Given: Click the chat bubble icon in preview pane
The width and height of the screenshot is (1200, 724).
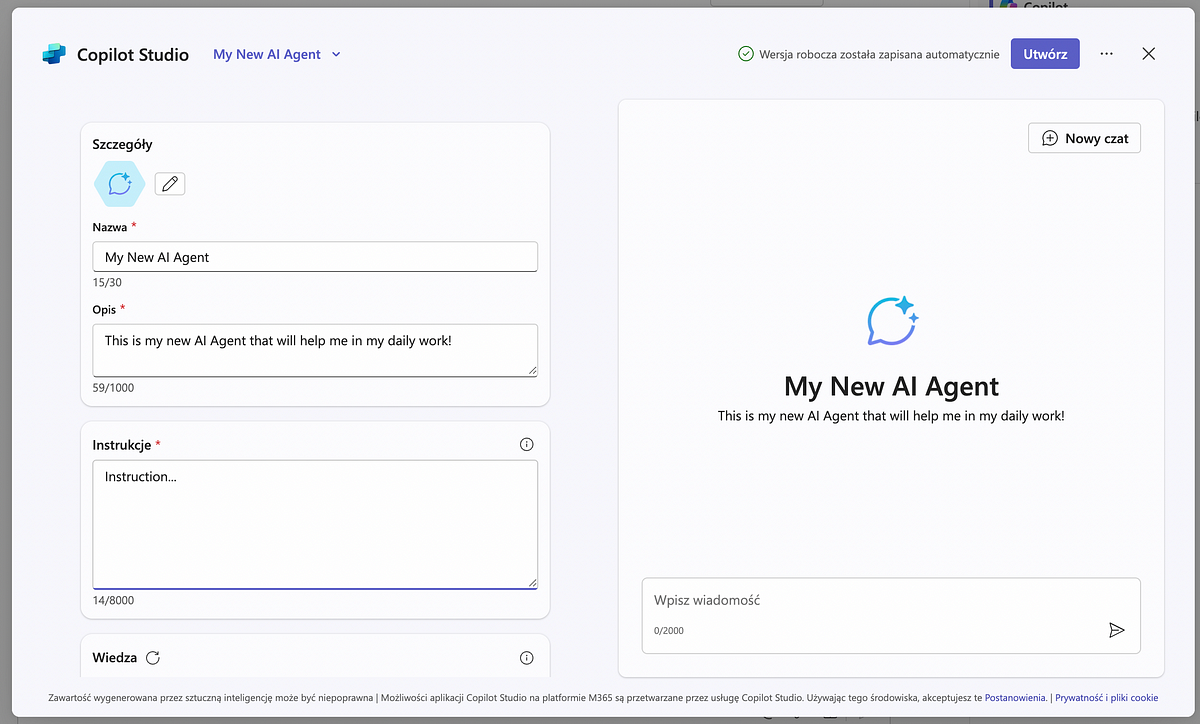Looking at the screenshot, I should pos(892,321).
